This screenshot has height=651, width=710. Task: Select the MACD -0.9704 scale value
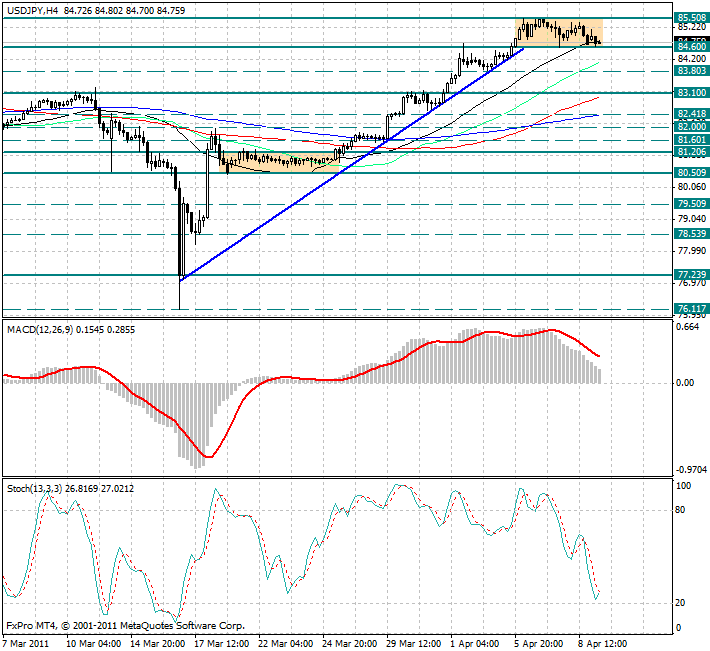690,469
